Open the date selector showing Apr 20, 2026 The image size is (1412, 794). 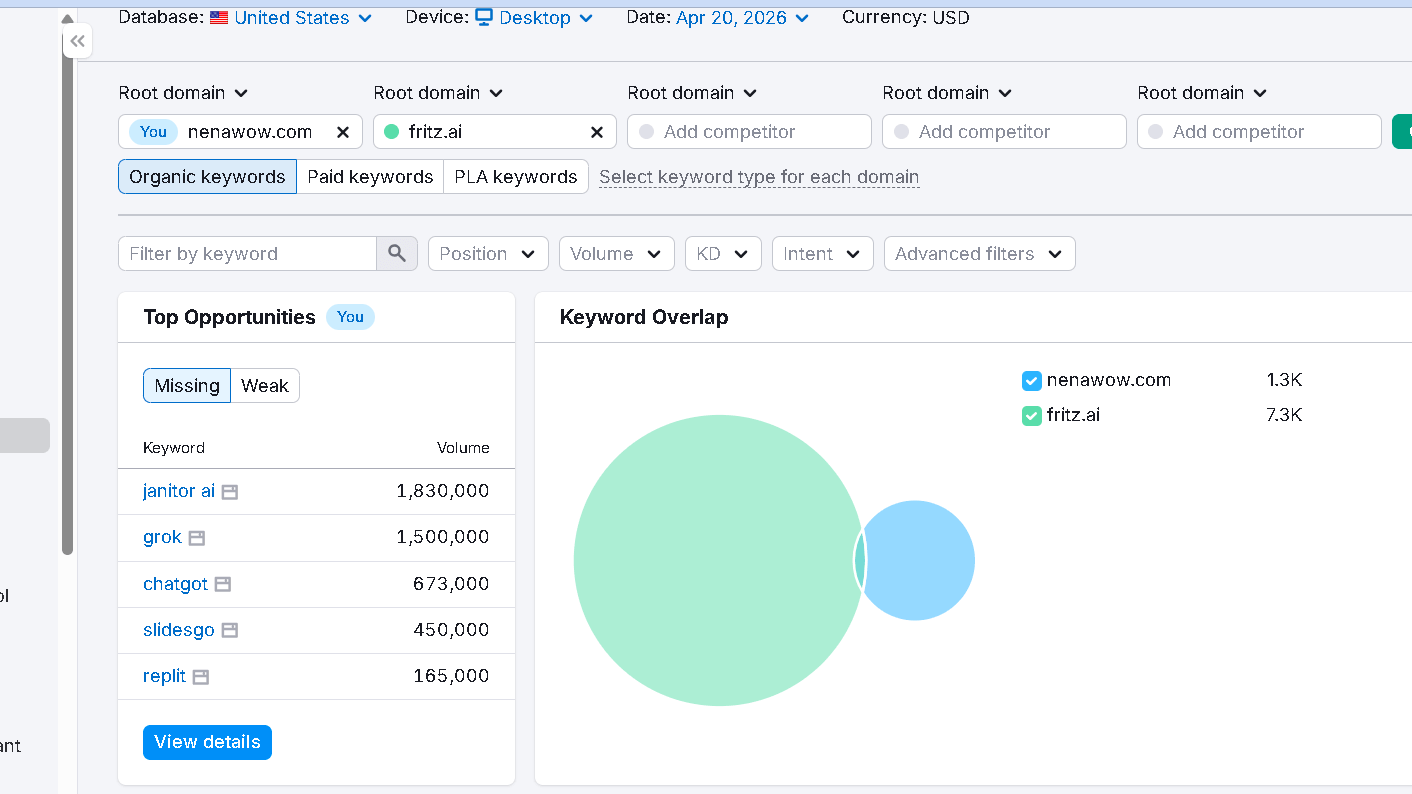pyautogui.click(x=733, y=17)
